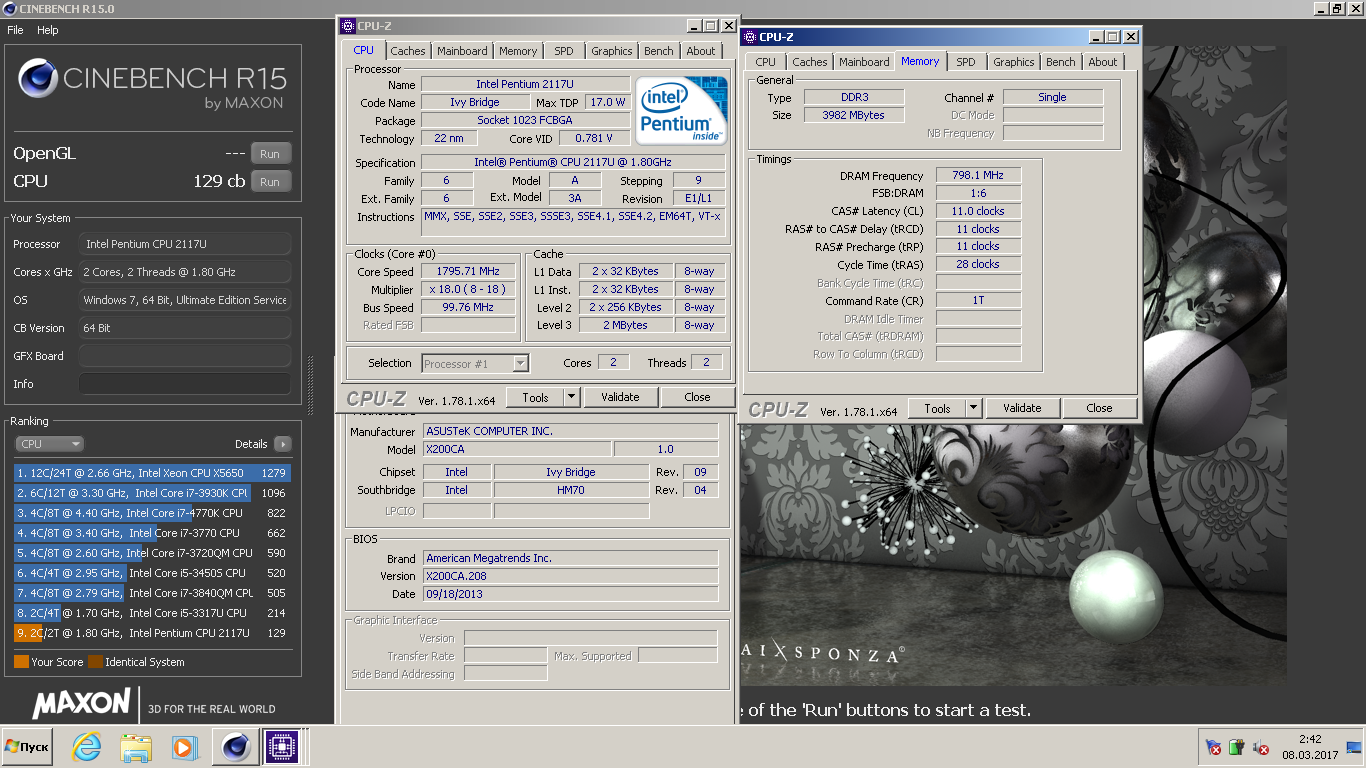Click the MAXON logo at bottom

coord(81,704)
